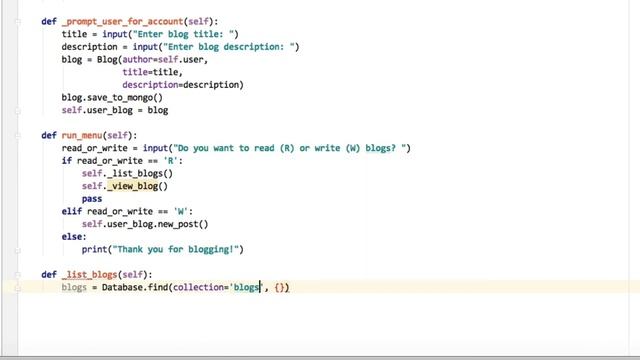Click the read_or_write = input assignment variable

pos(94,148)
